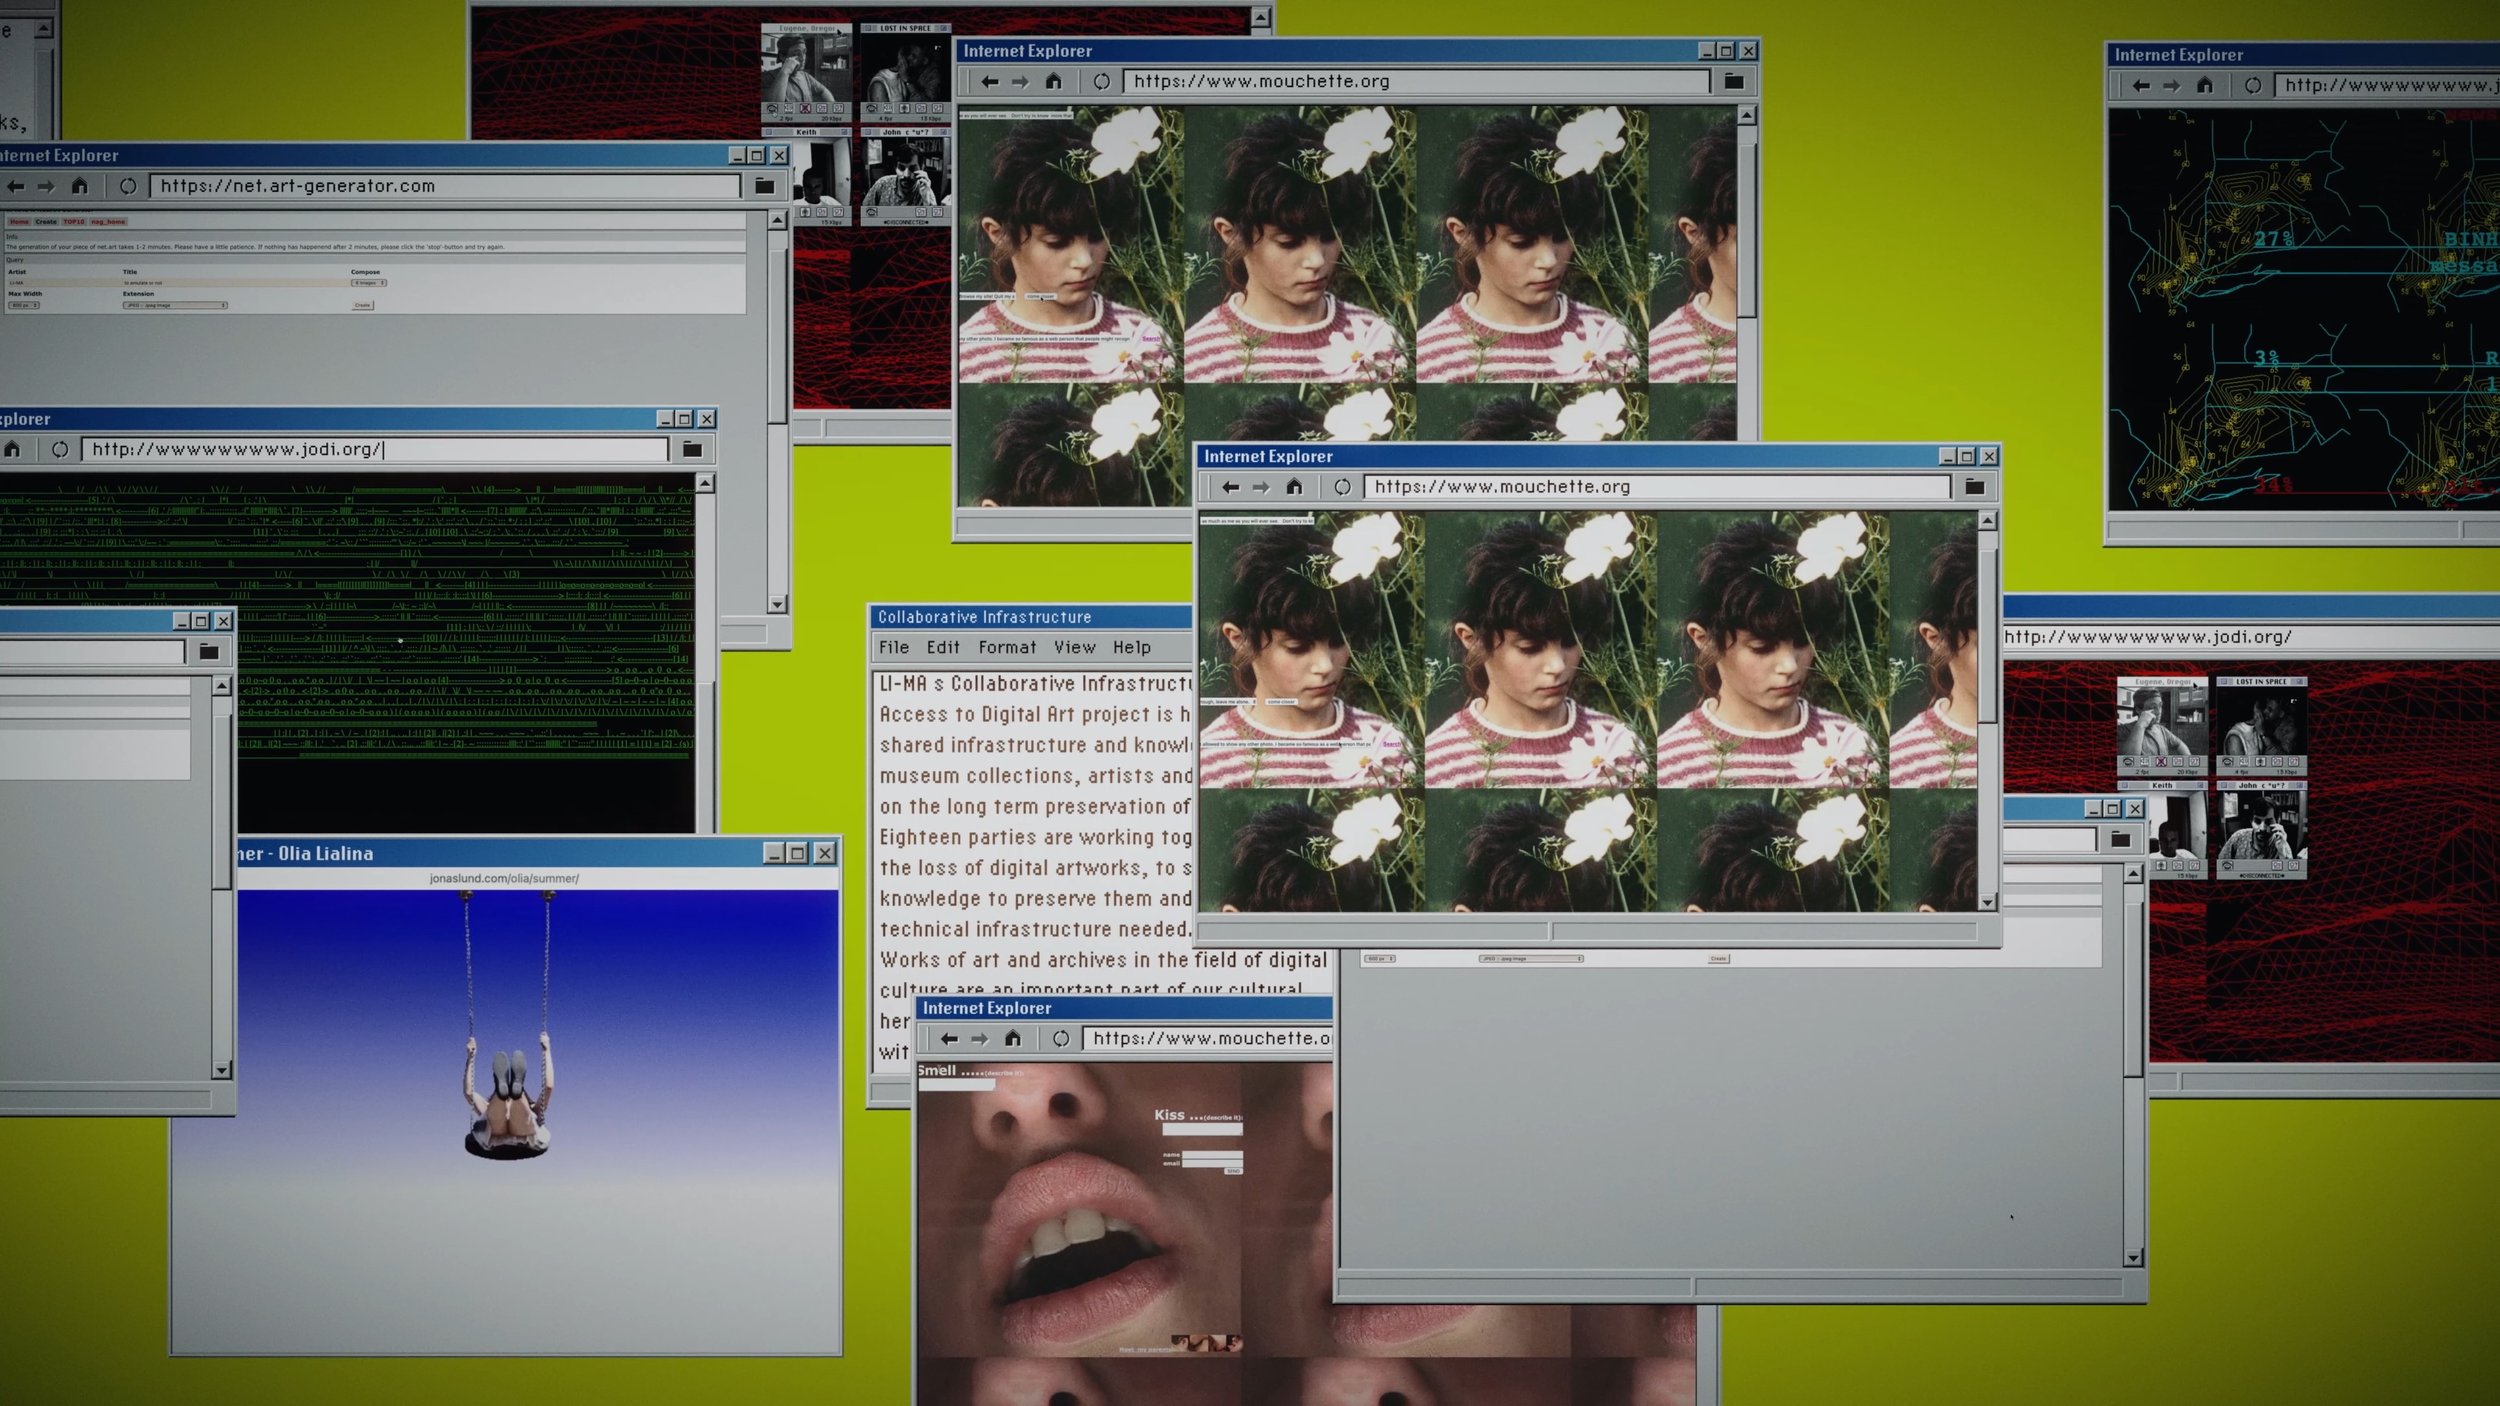Click address bar of left jodi.org window
Viewport: 2500px width, 1406px height.
(x=375, y=450)
